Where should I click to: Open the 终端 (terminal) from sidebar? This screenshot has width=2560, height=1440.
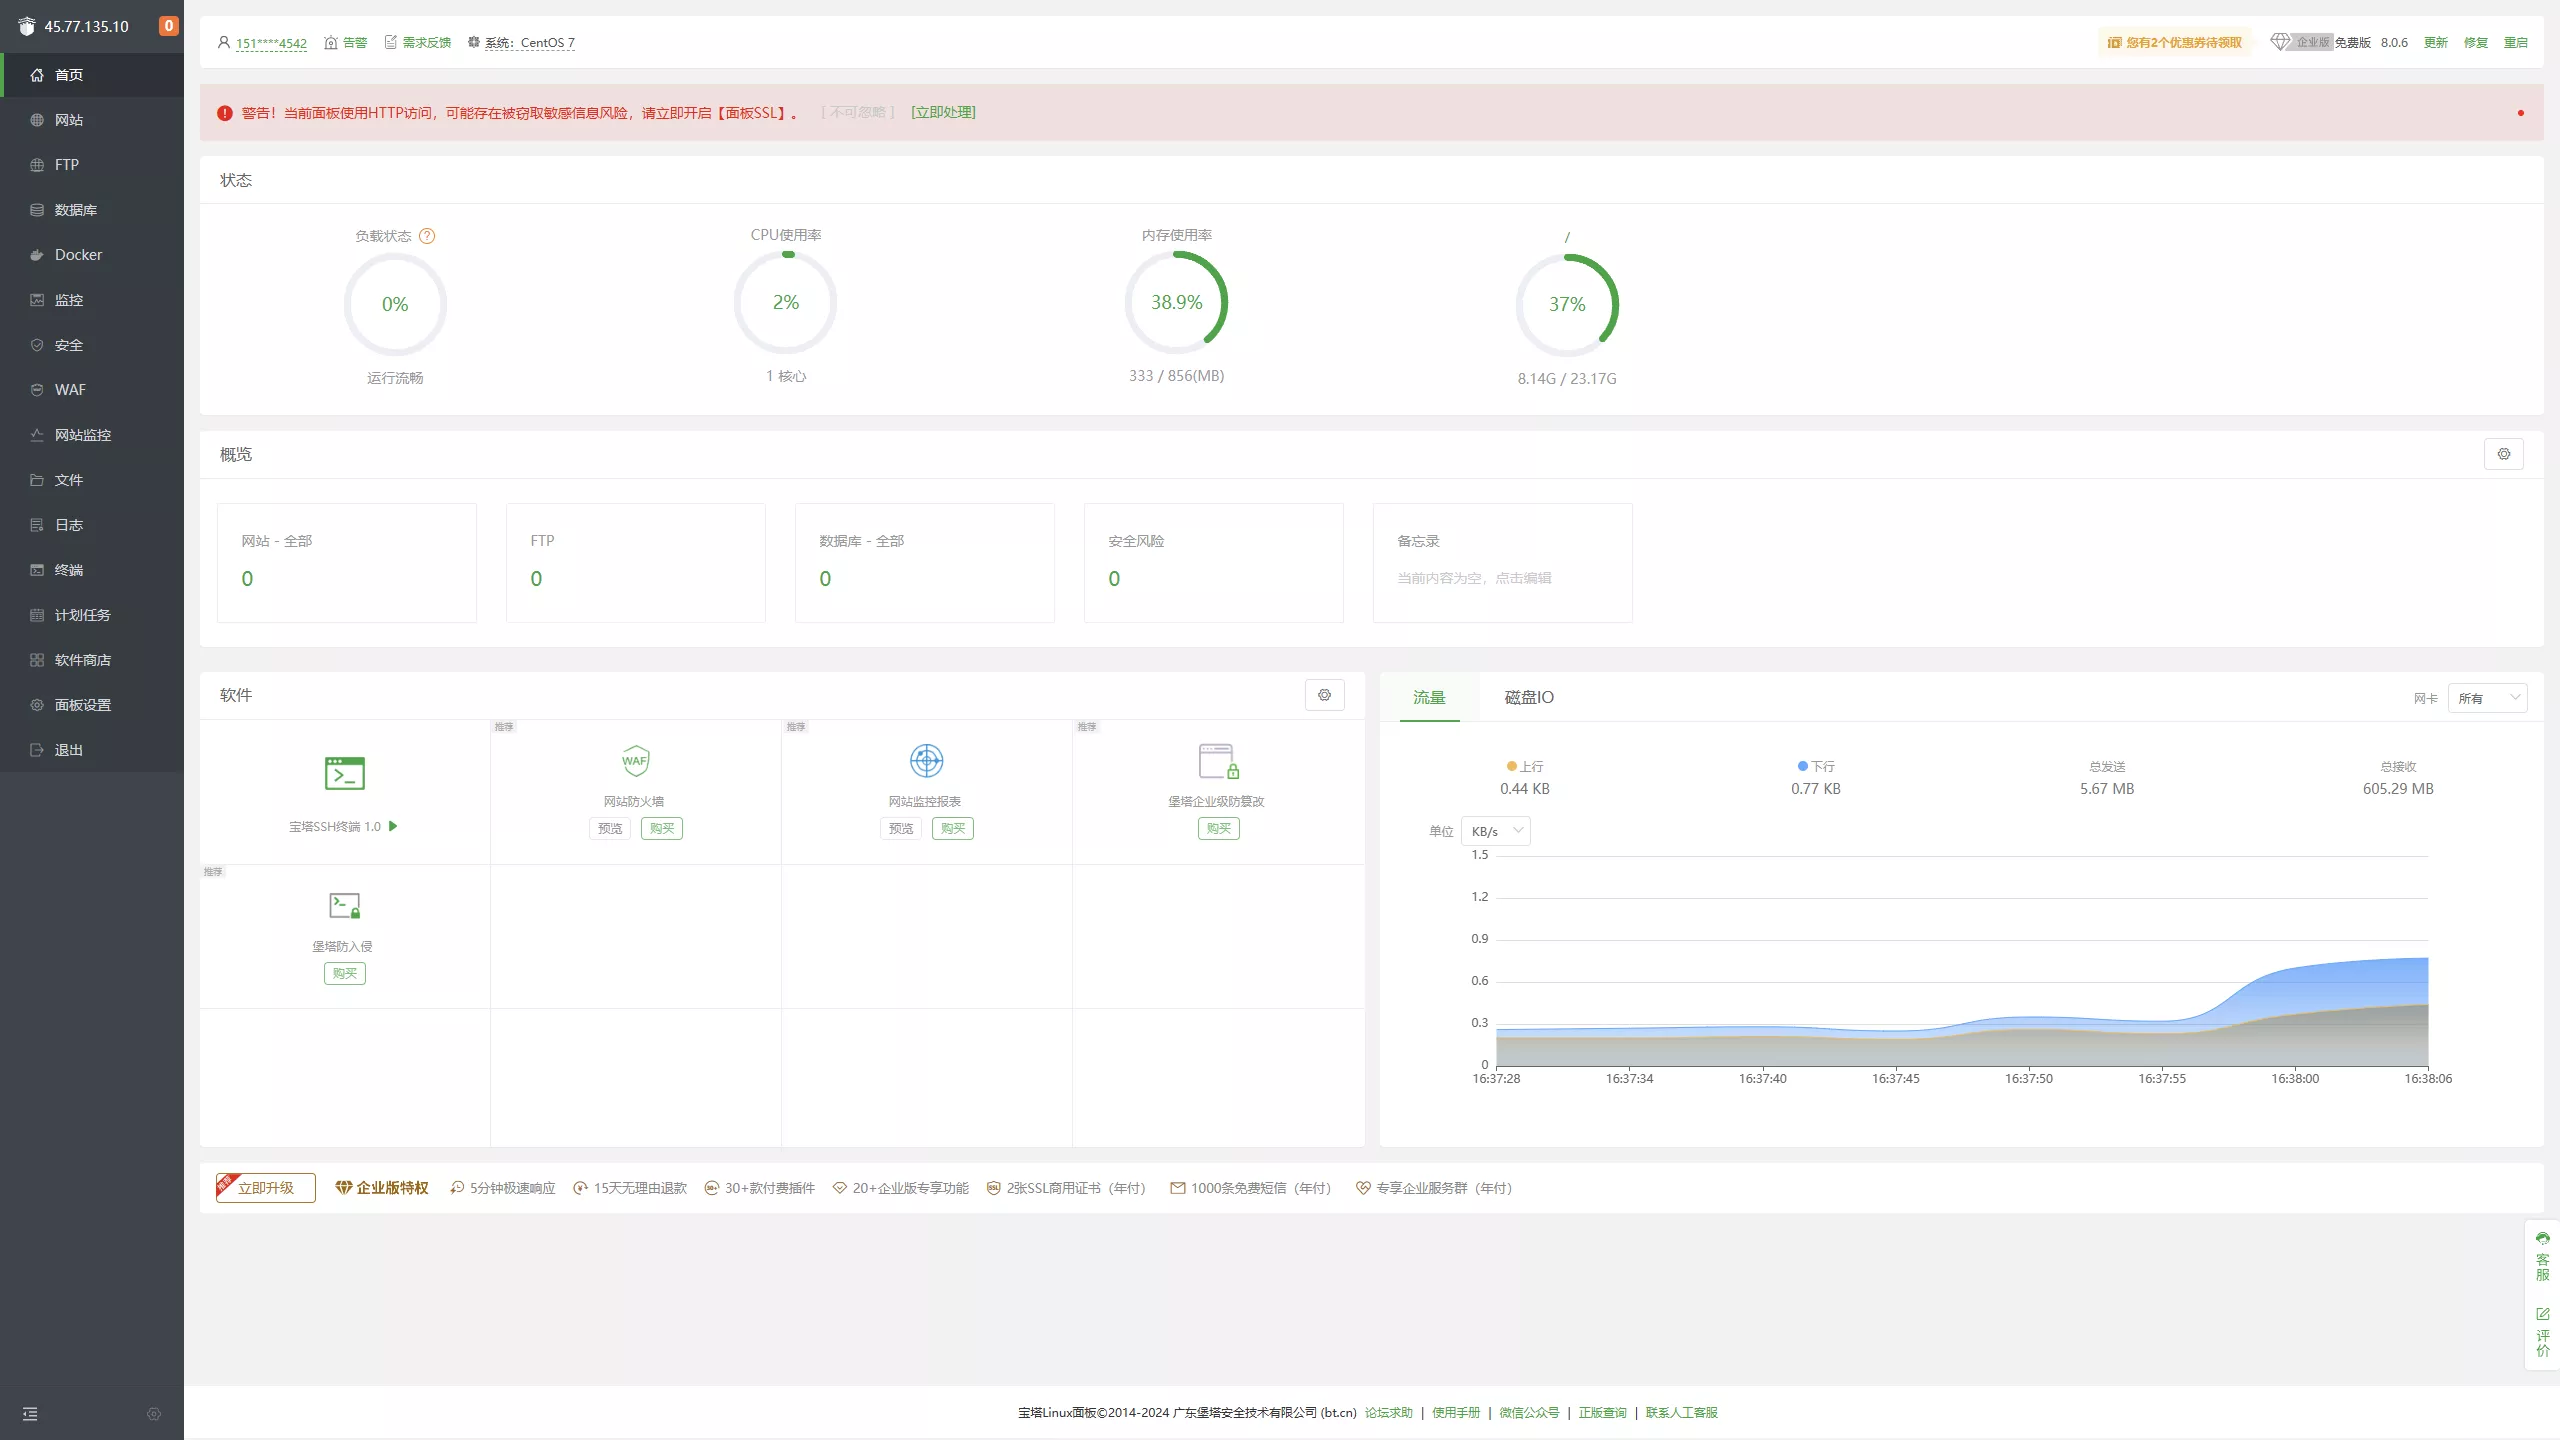(69, 569)
